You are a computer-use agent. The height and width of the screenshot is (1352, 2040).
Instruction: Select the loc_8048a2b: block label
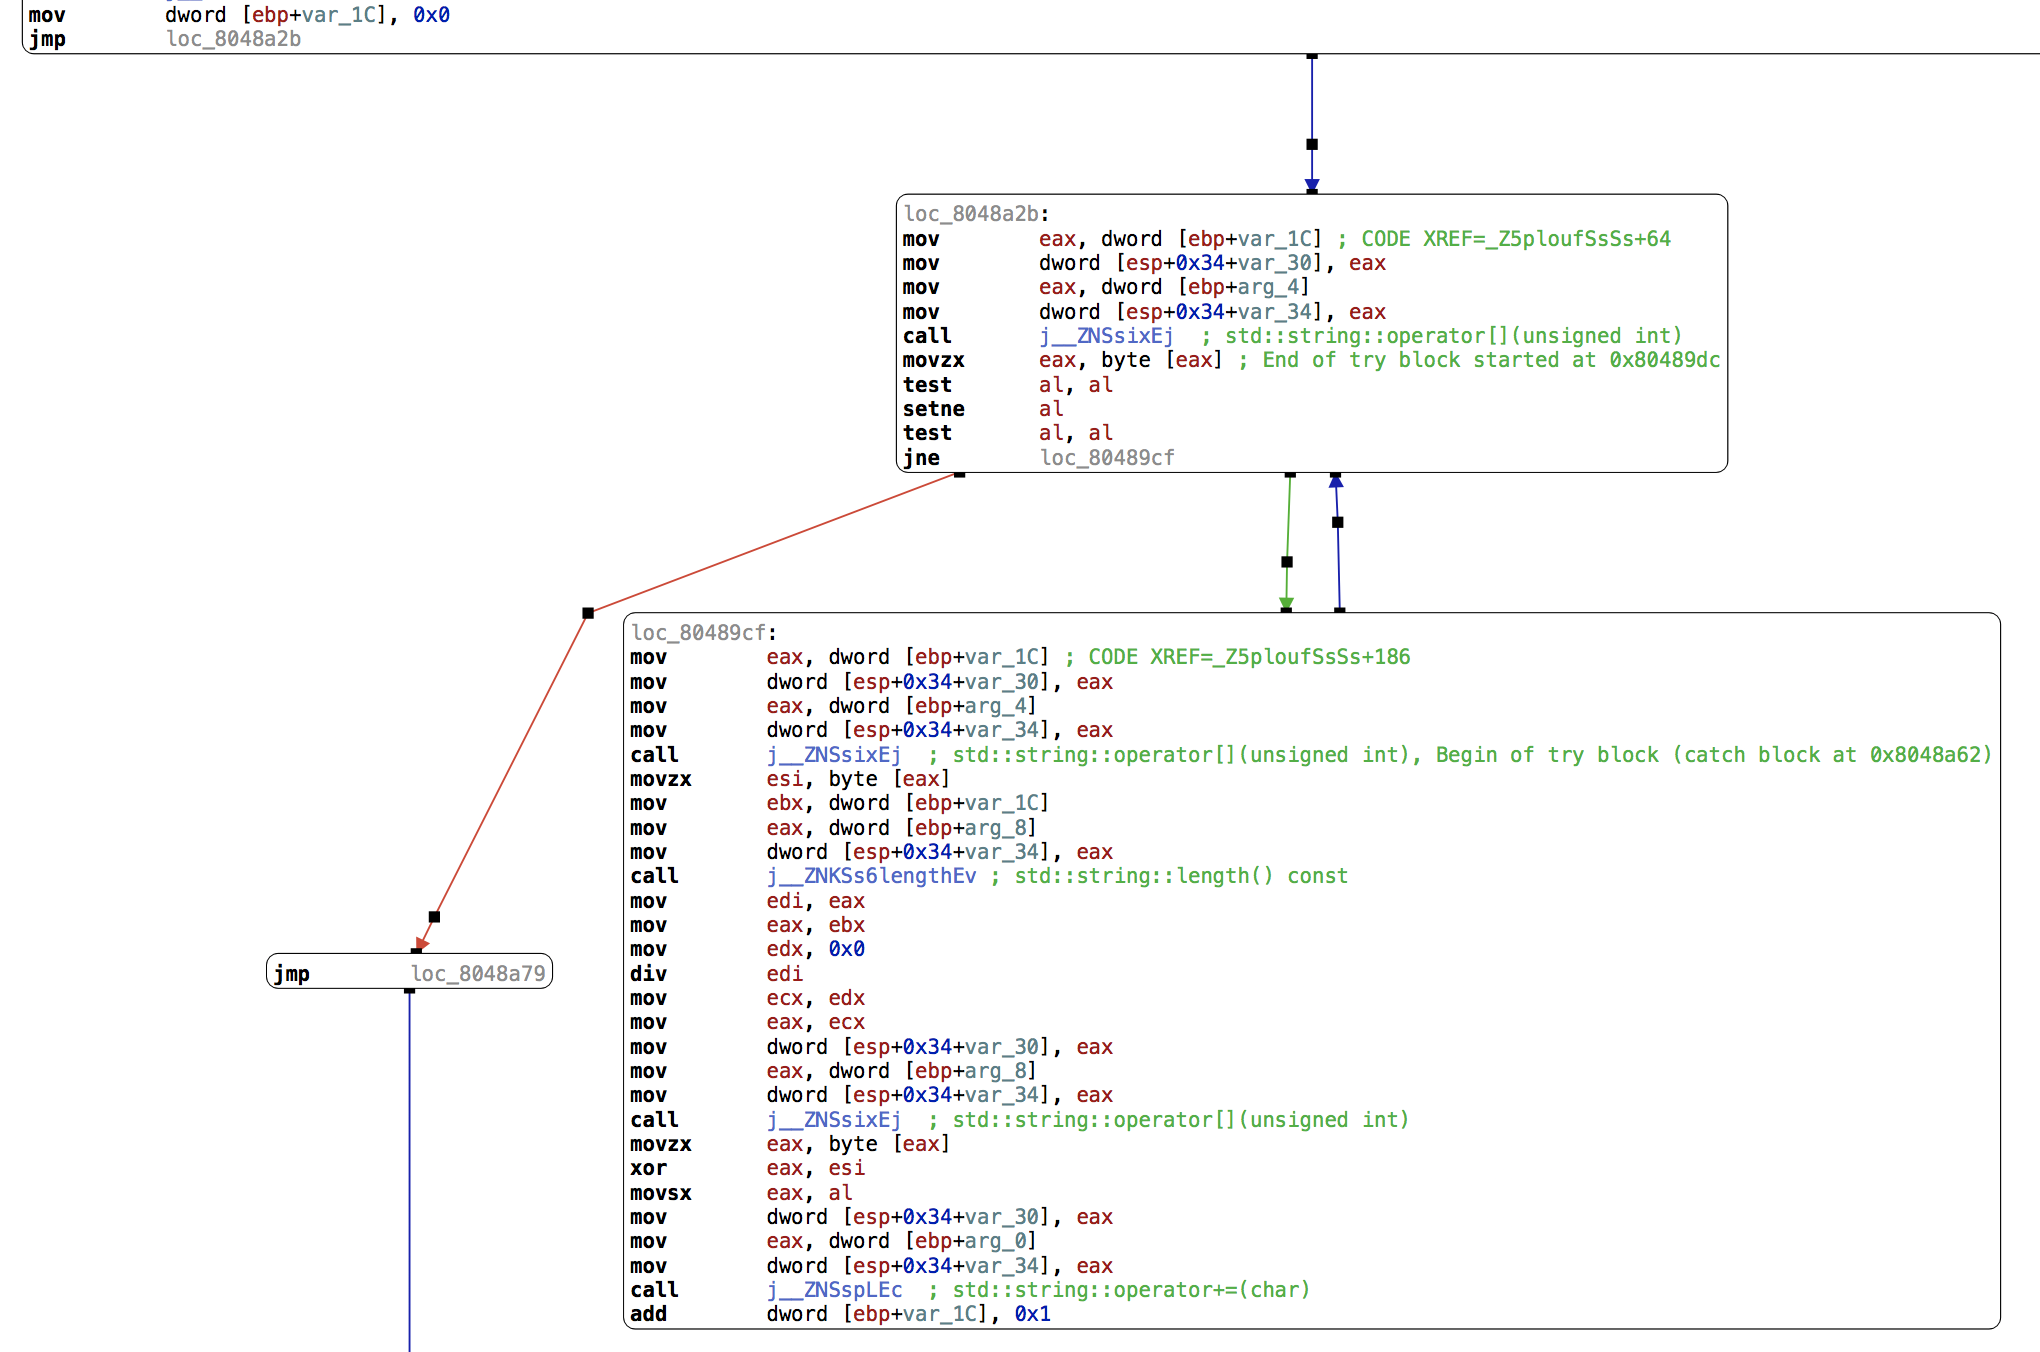(x=975, y=214)
